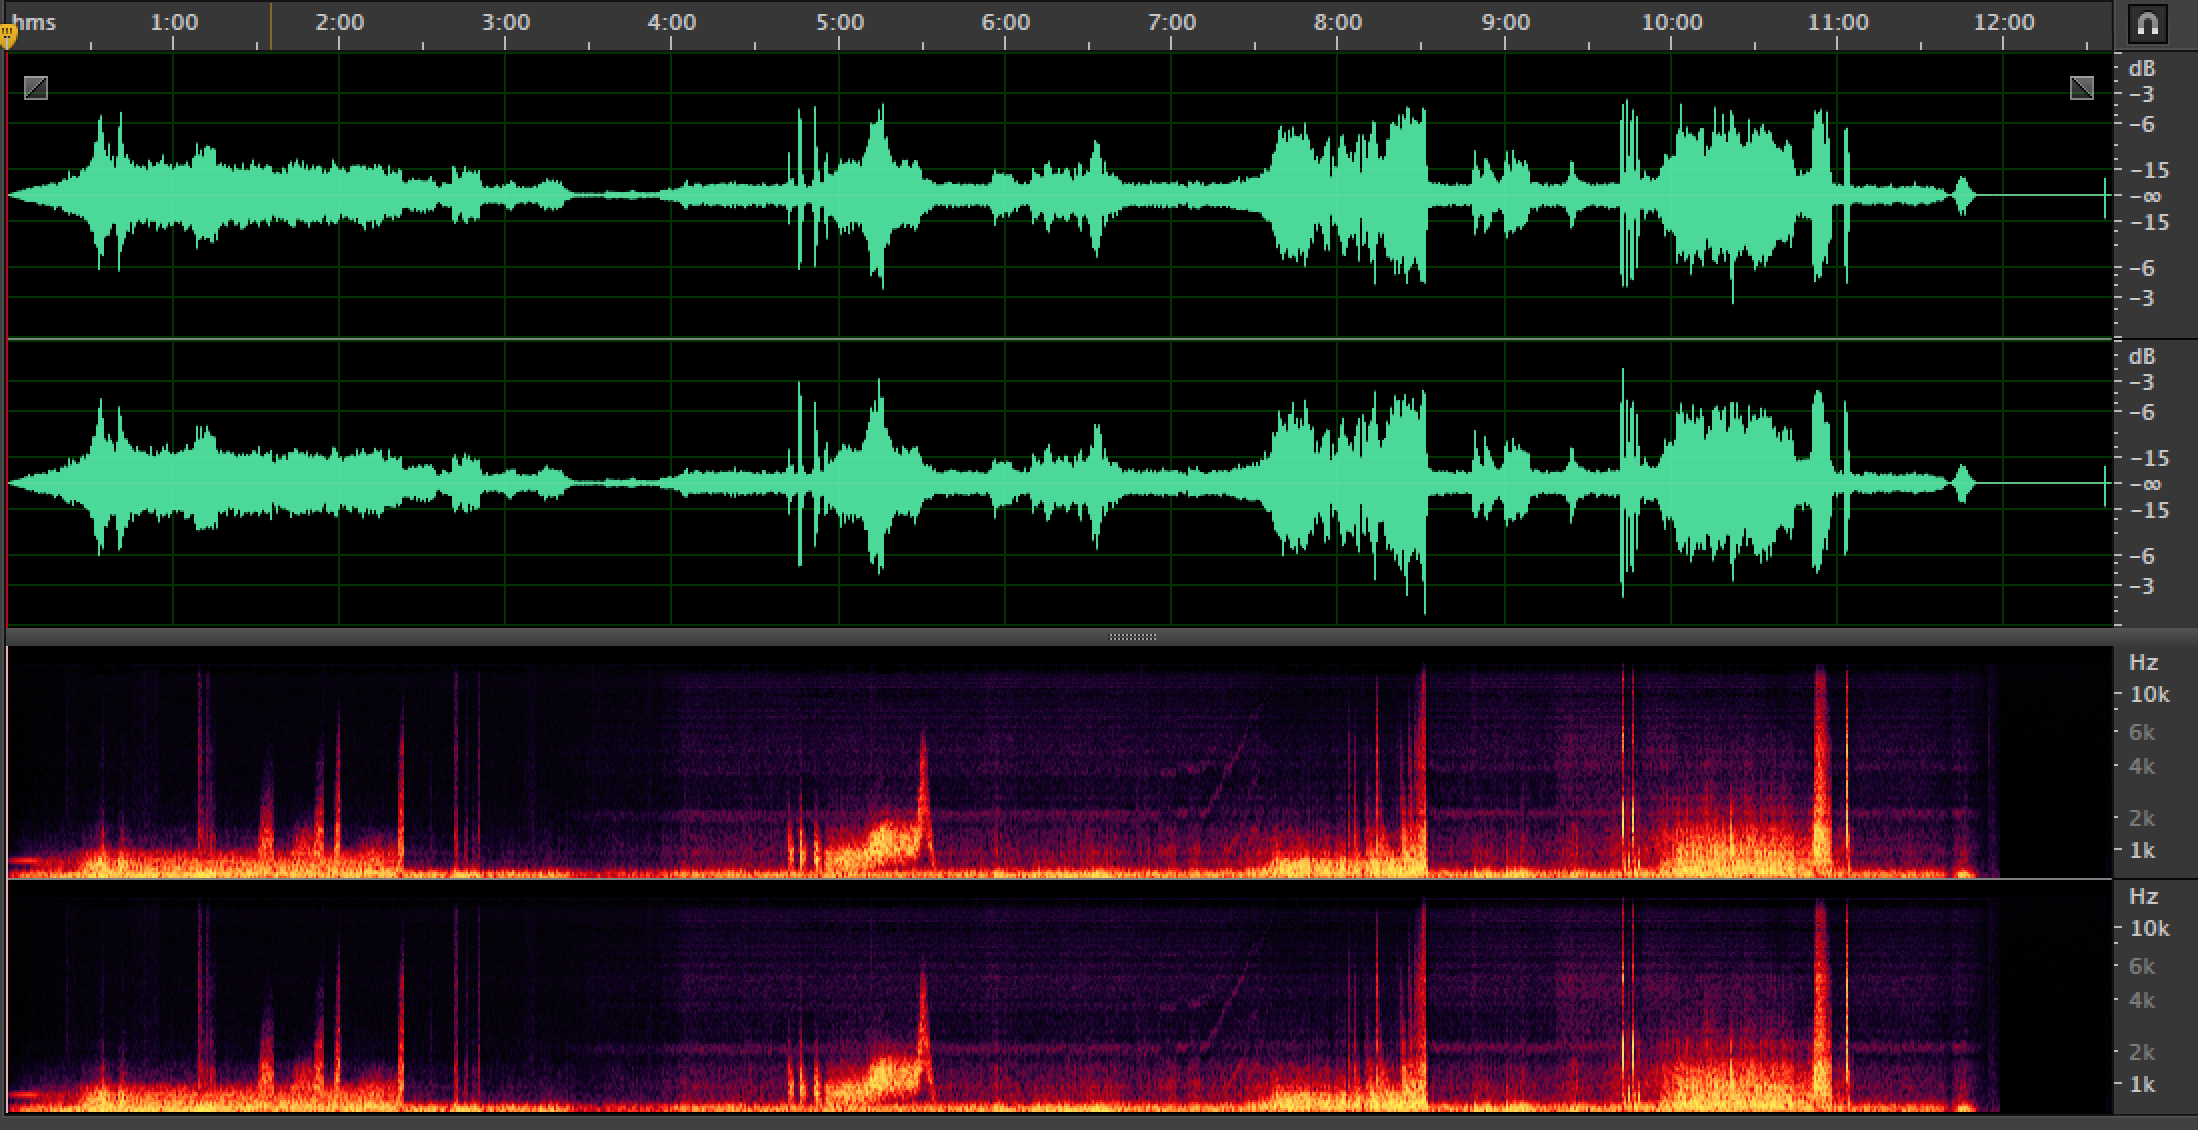This screenshot has height=1130, width=2198.
Task: Click the fade in handle icon
Action: [36, 89]
